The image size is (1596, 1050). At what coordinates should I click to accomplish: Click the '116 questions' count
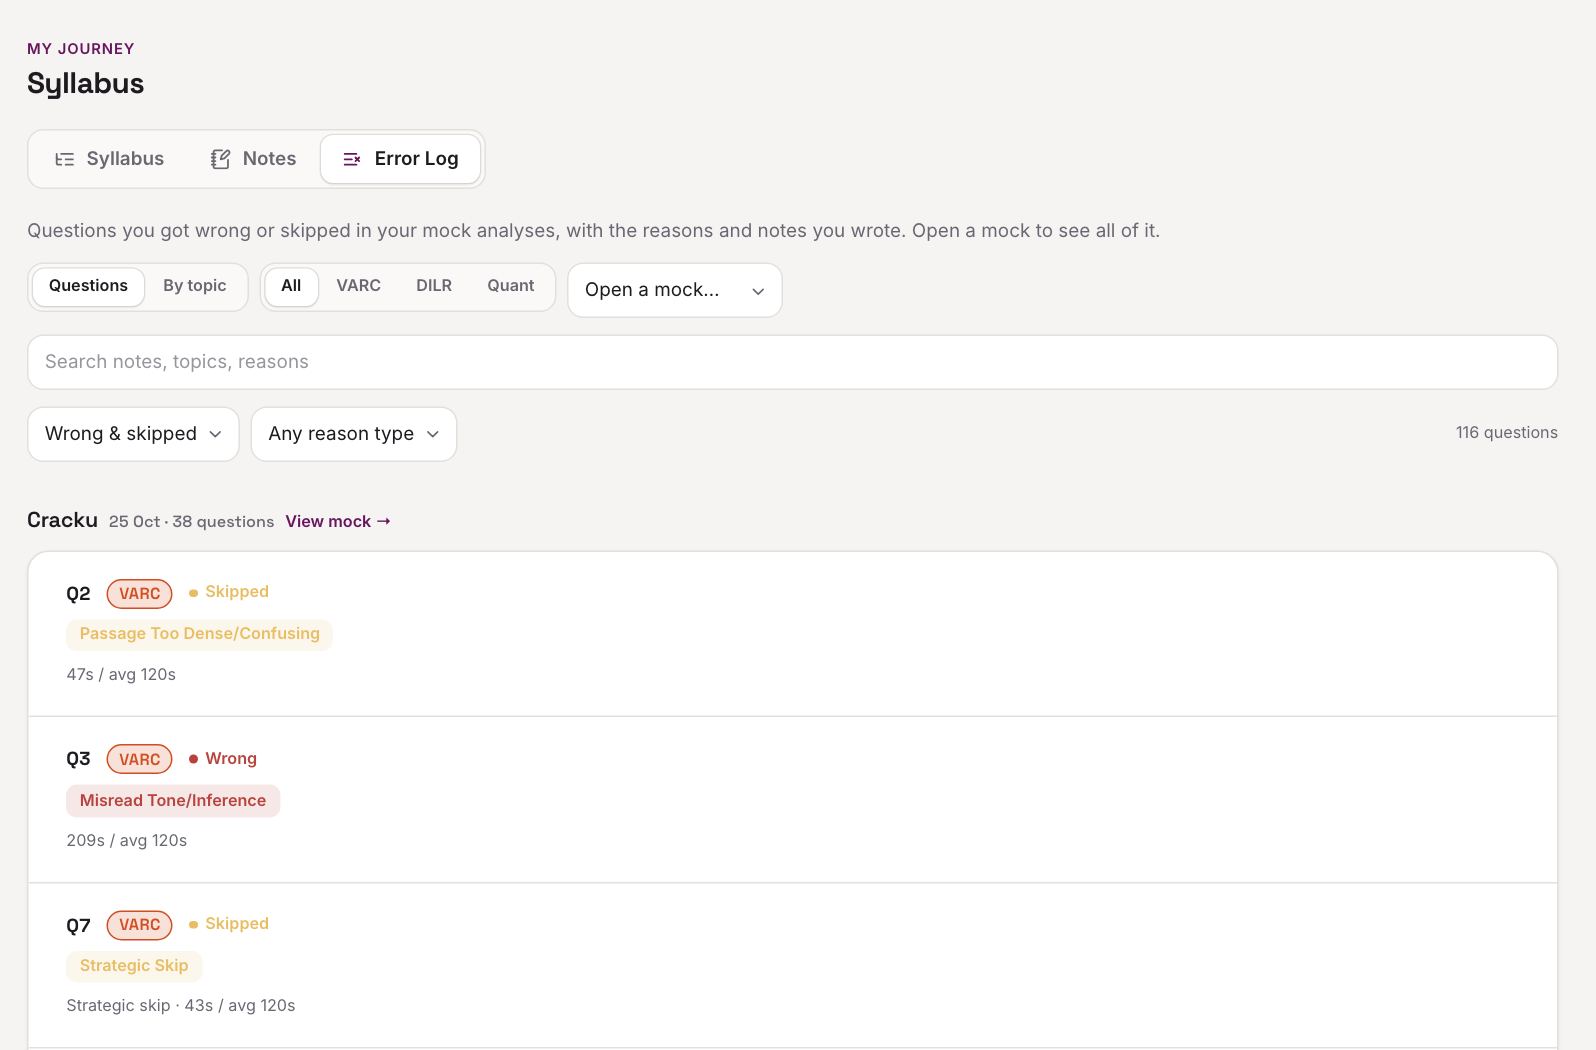1507,433
